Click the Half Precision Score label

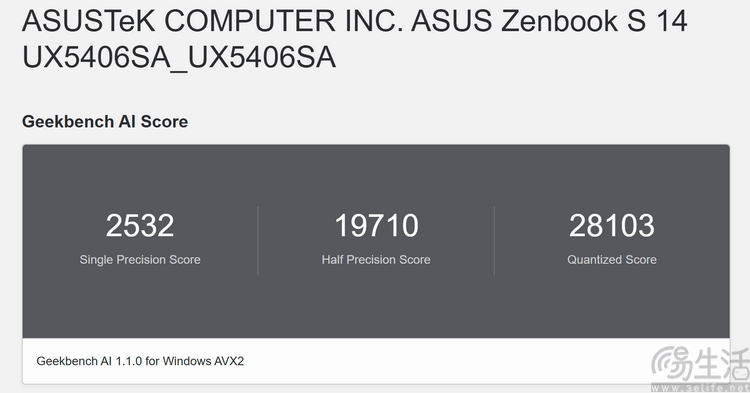(376, 260)
